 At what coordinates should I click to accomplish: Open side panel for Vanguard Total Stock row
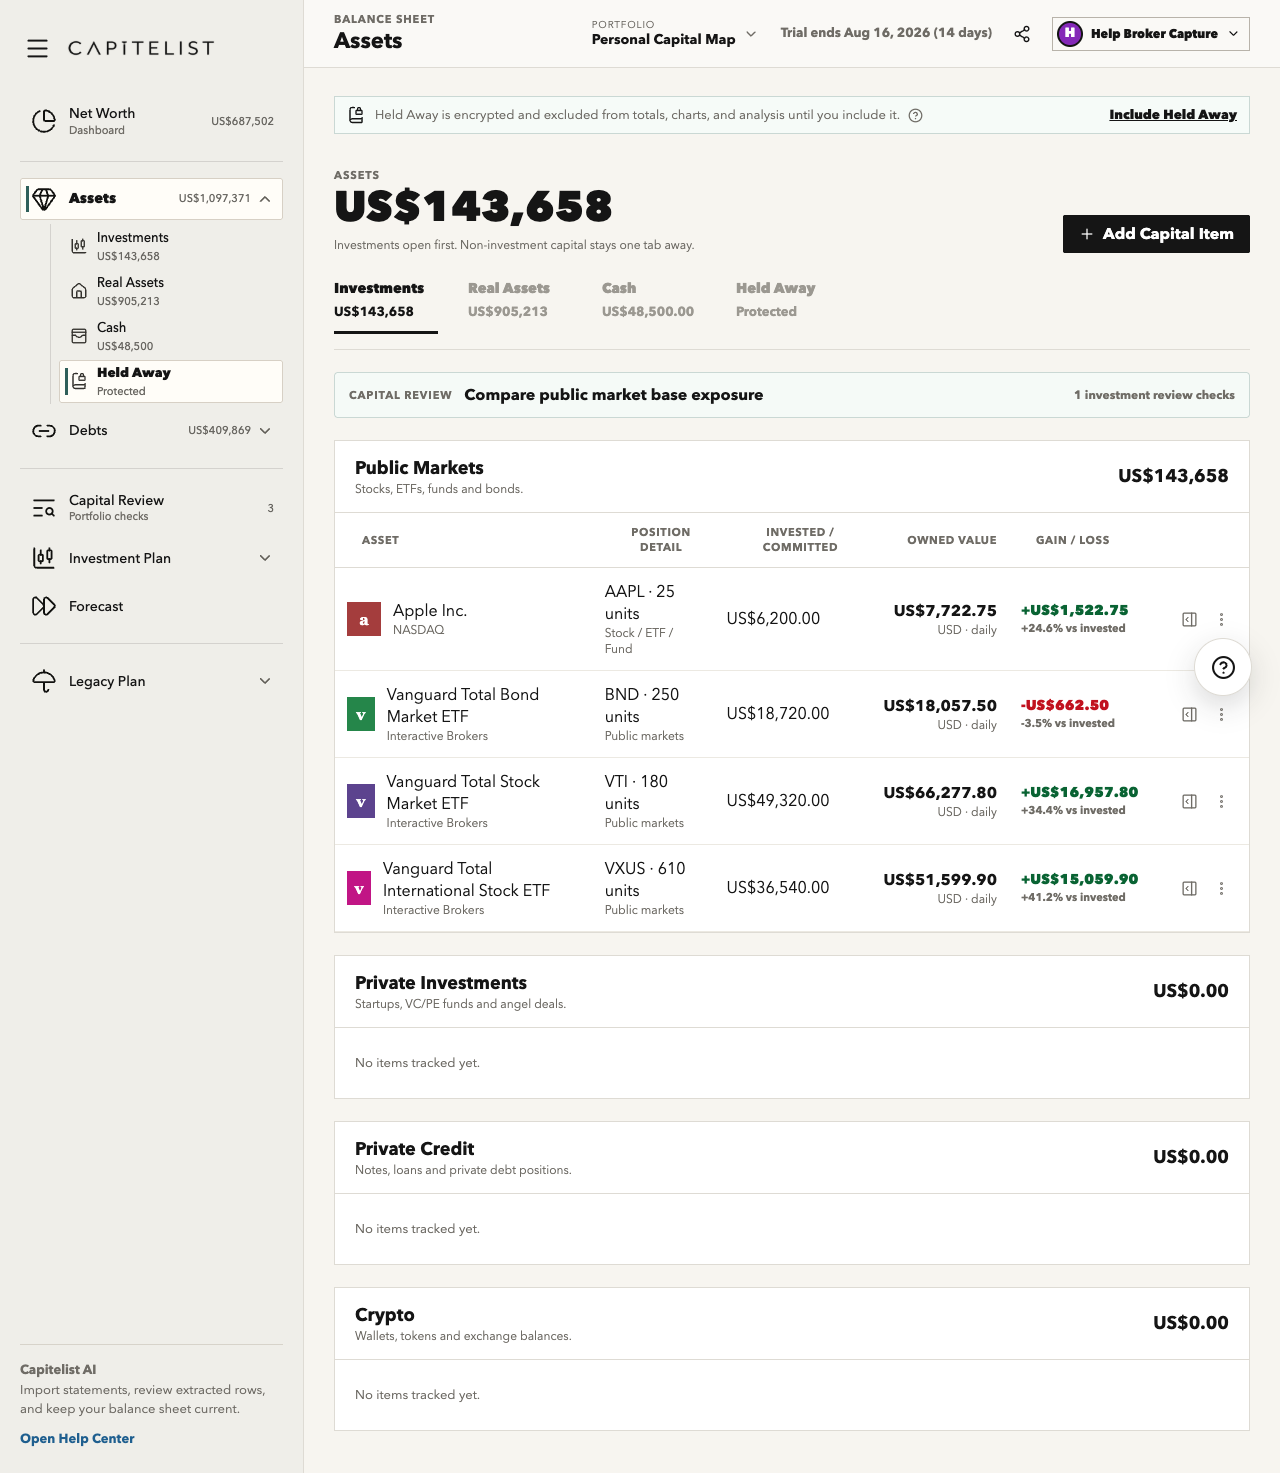tap(1189, 801)
